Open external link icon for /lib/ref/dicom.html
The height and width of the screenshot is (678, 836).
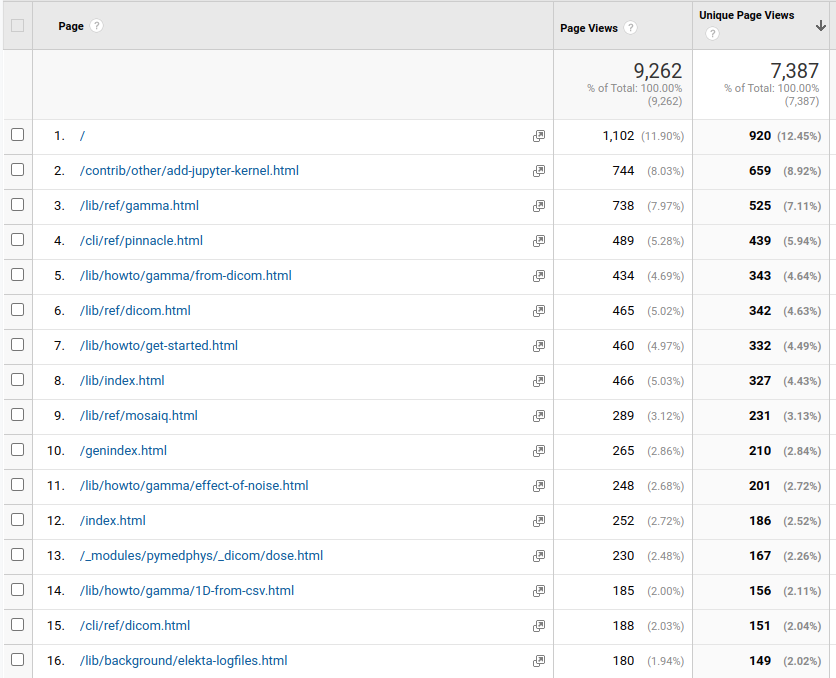539,311
